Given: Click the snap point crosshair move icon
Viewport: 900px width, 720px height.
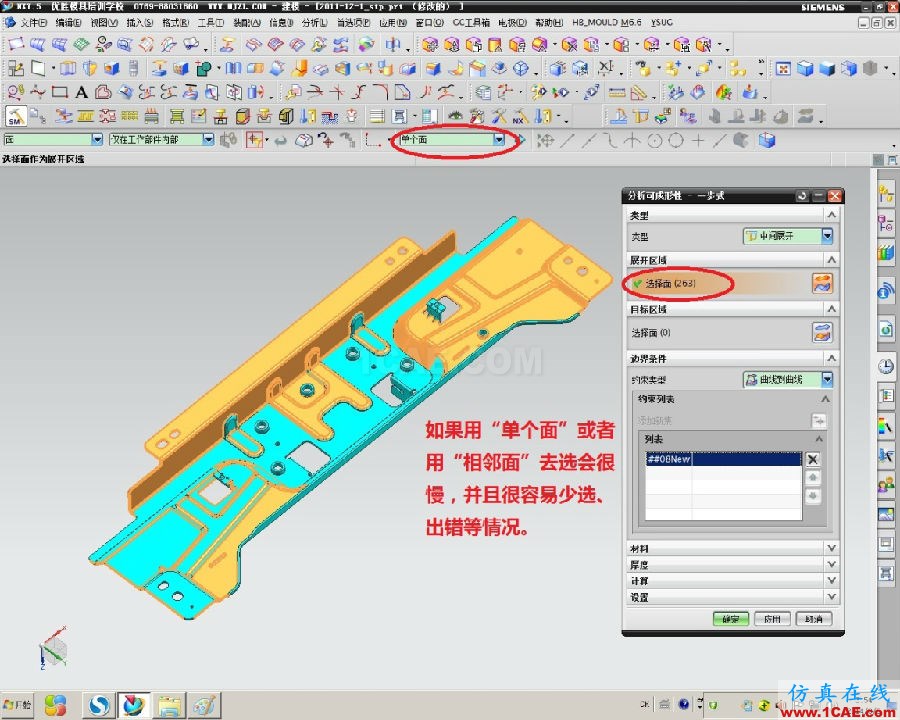Looking at the screenshot, I should click(545, 140).
